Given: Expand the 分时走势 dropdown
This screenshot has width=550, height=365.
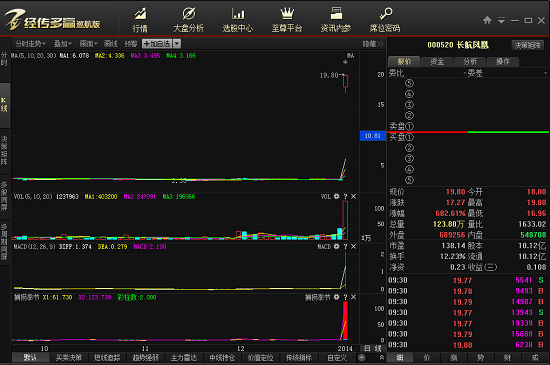Looking at the screenshot, I should 30,44.
